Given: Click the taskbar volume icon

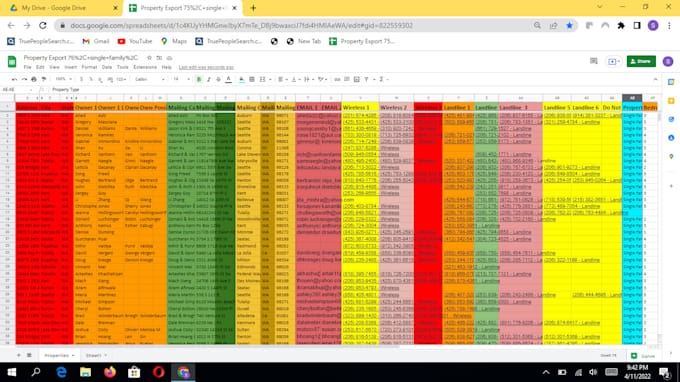Looking at the screenshot, I should 593,372.
